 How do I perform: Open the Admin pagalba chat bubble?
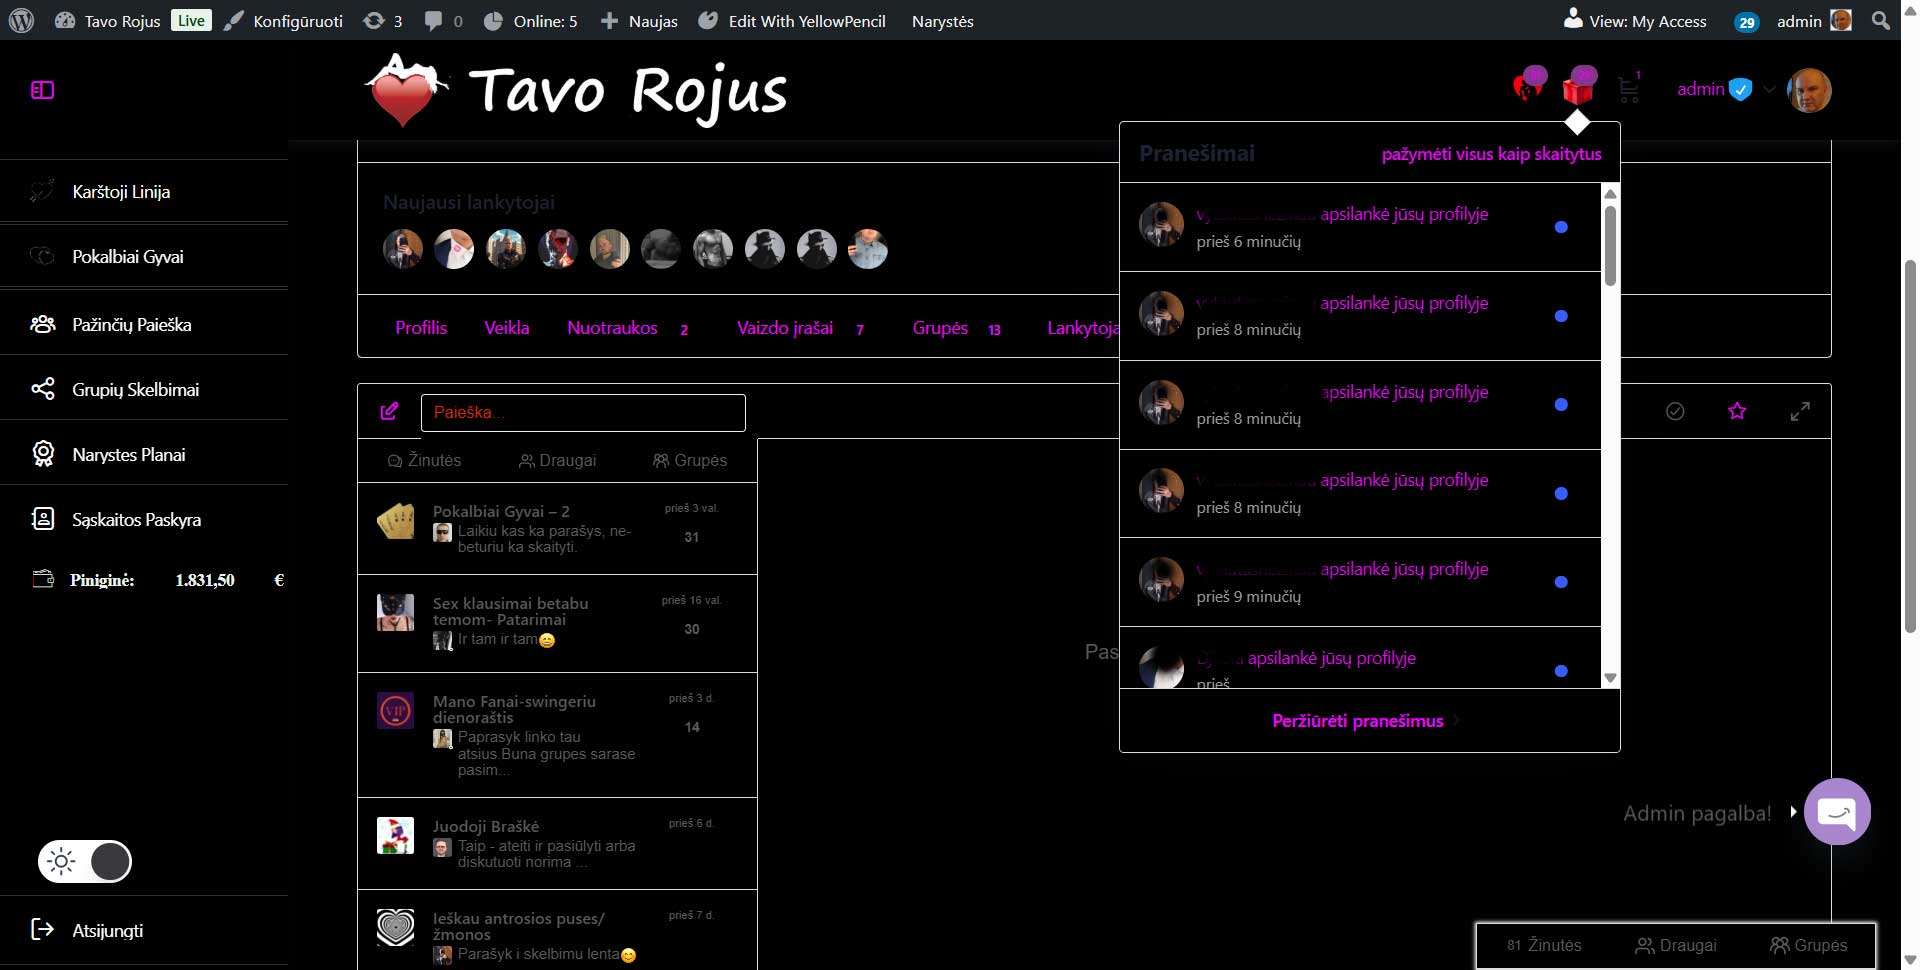tap(1837, 811)
